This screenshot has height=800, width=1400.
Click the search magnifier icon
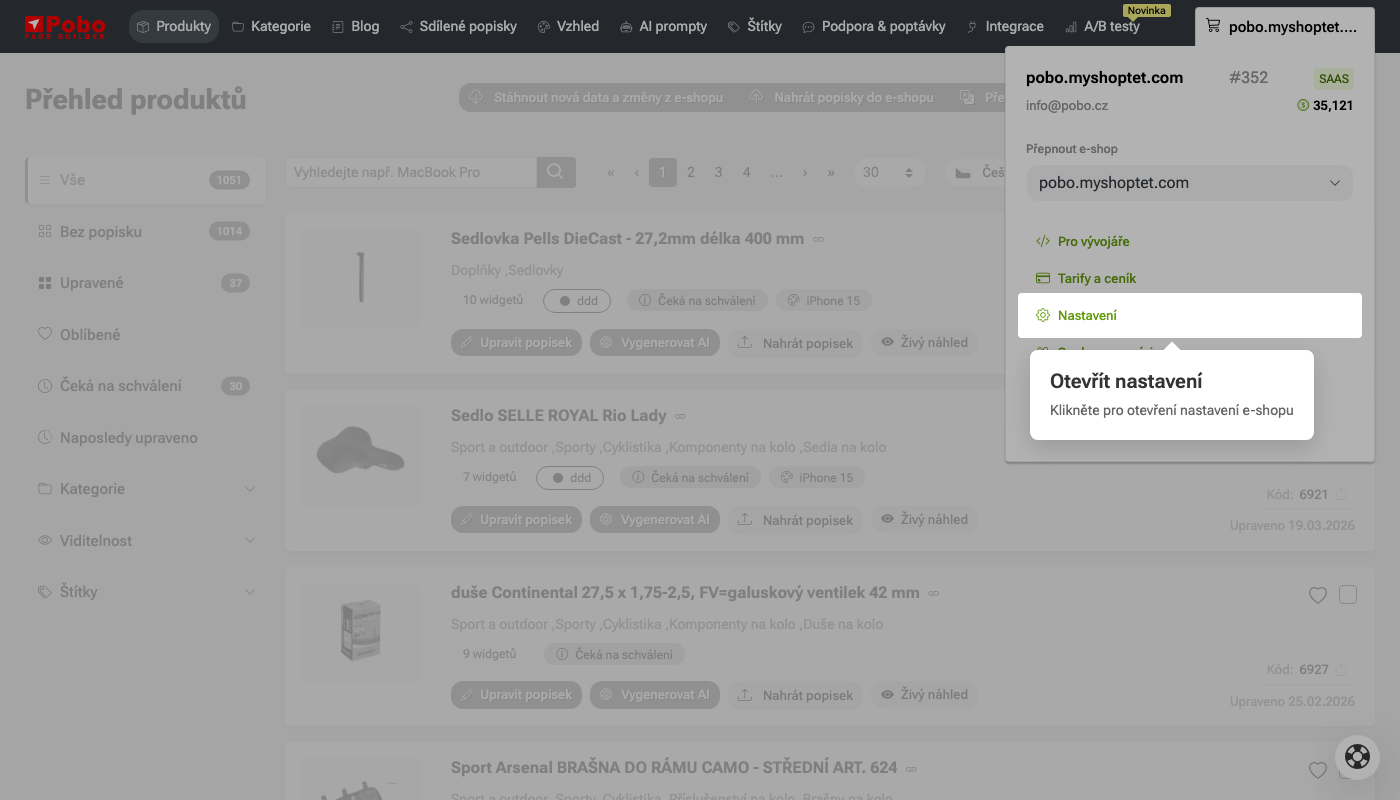555,171
